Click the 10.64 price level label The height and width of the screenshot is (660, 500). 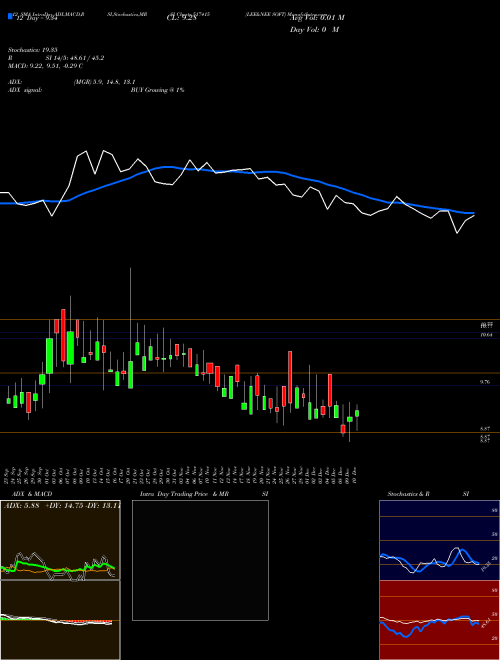point(486,335)
